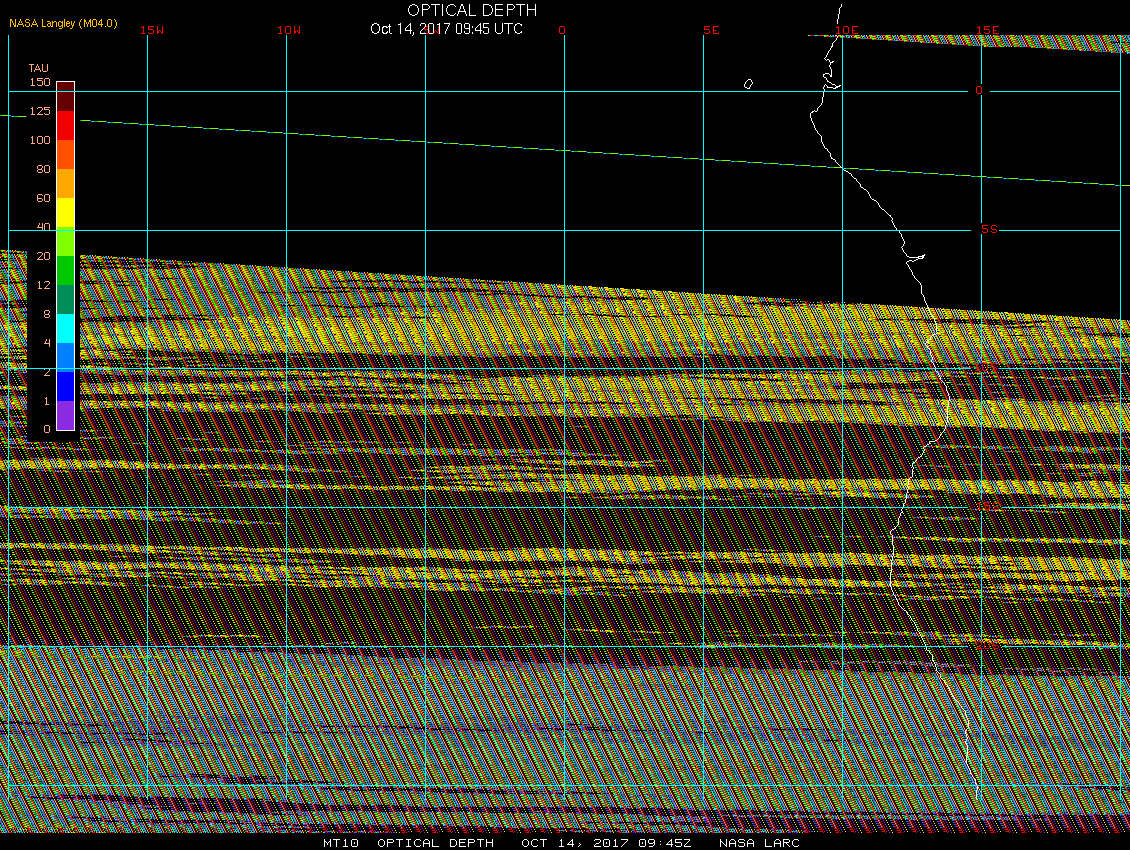
Task: Select the "2" value in the TAU legend
Action: tap(47, 372)
